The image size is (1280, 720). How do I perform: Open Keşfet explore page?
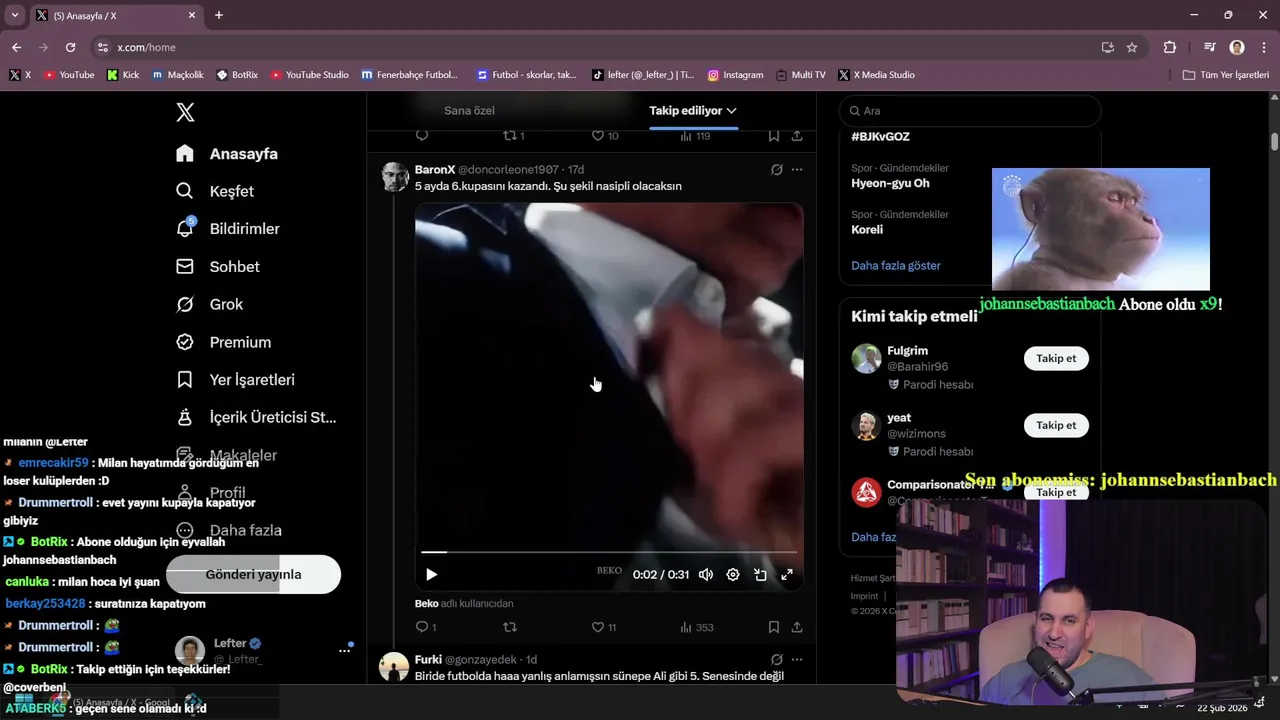click(215, 191)
